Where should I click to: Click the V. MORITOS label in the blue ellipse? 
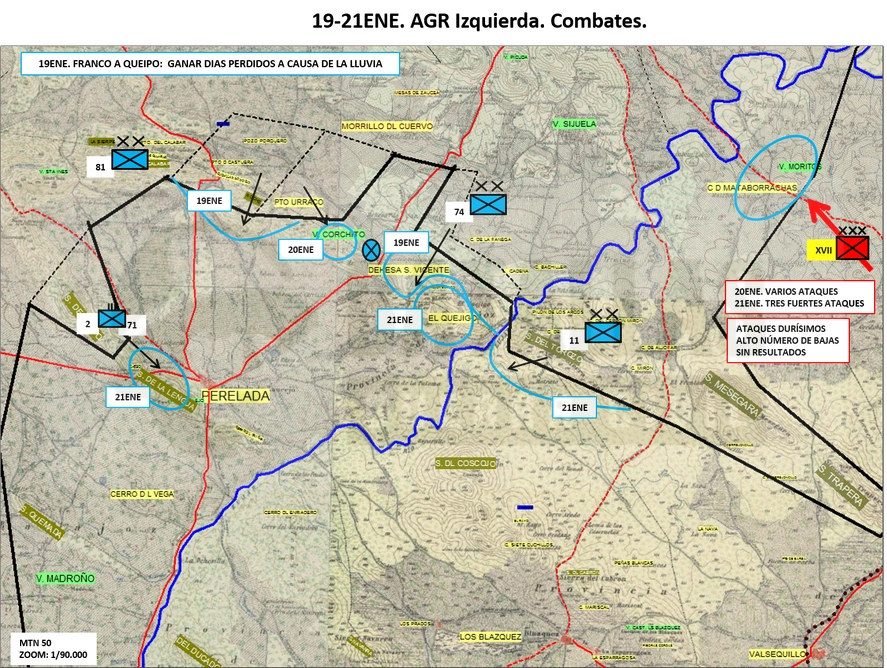pos(799,166)
